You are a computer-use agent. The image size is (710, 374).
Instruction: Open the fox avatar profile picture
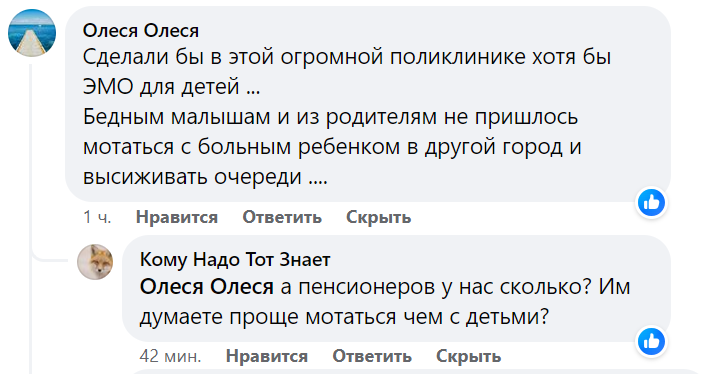coord(95,262)
